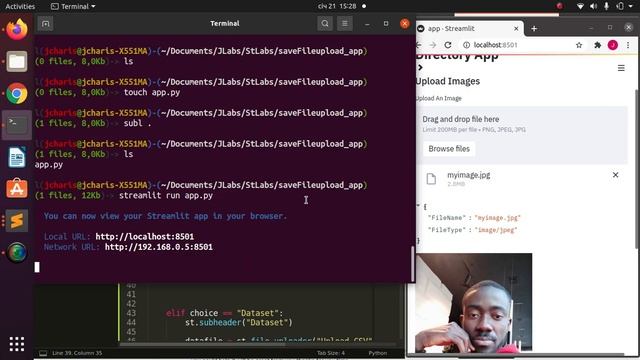The height and width of the screenshot is (360, 640).
Task: Click Line 39, Column 35 status text
Action: (77, 353)
